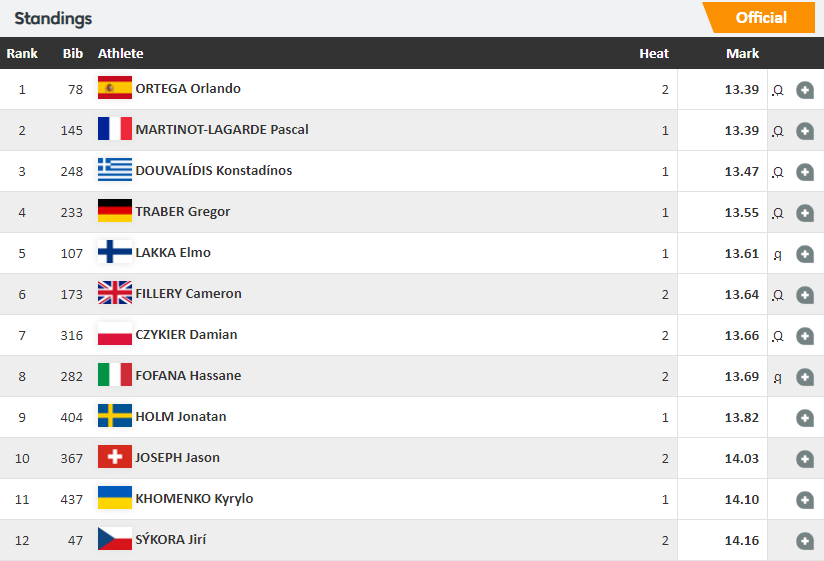Expand details for MARTINOT-LAGARDE Pascal's row

tap(805, 131)
